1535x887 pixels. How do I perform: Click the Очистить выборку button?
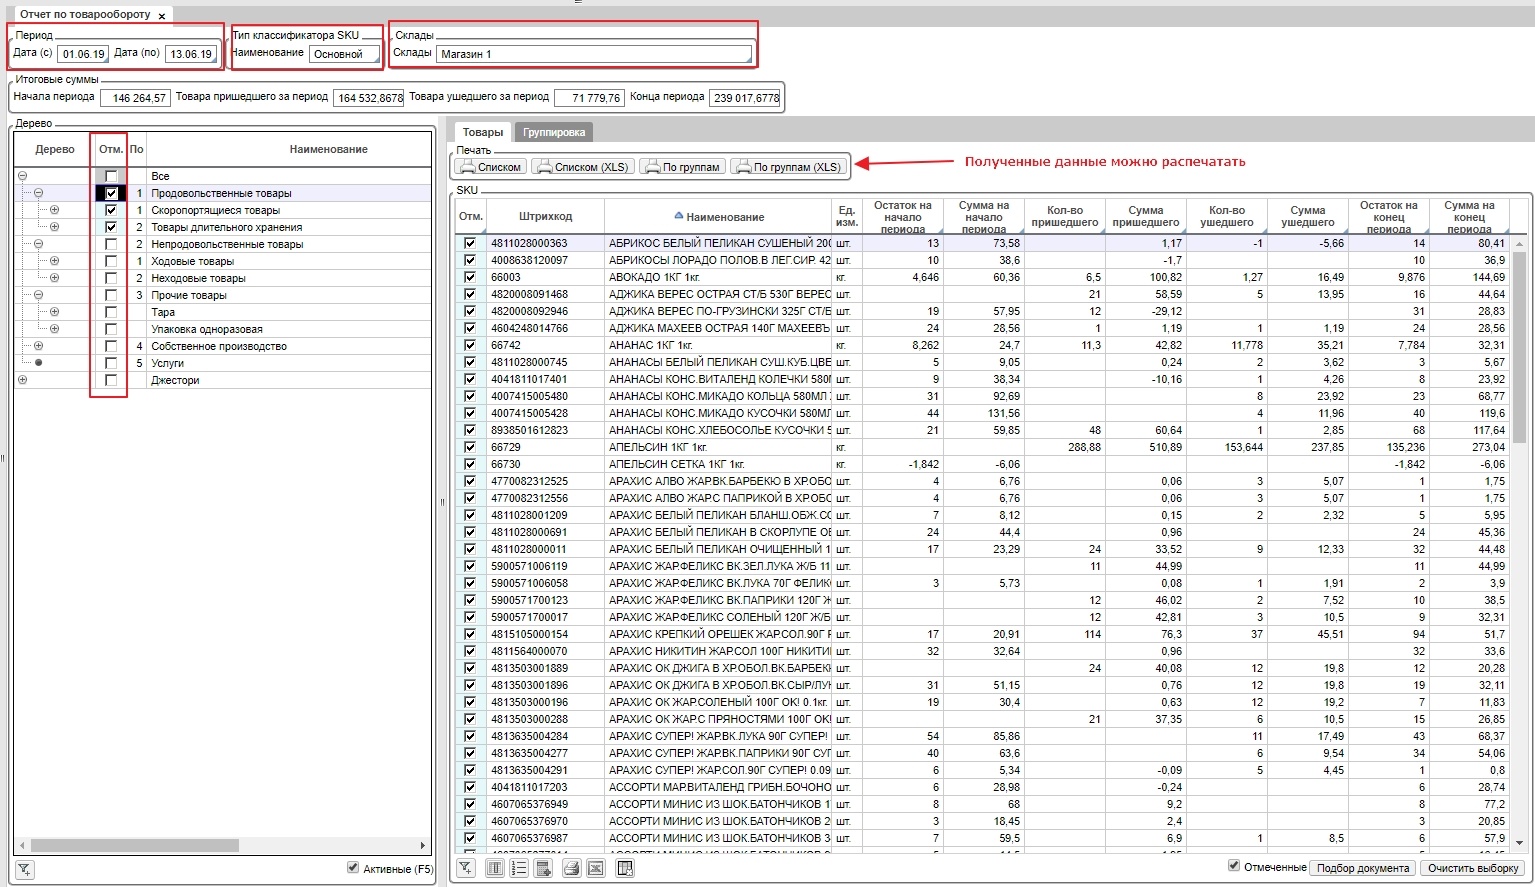coord(1472,868)
